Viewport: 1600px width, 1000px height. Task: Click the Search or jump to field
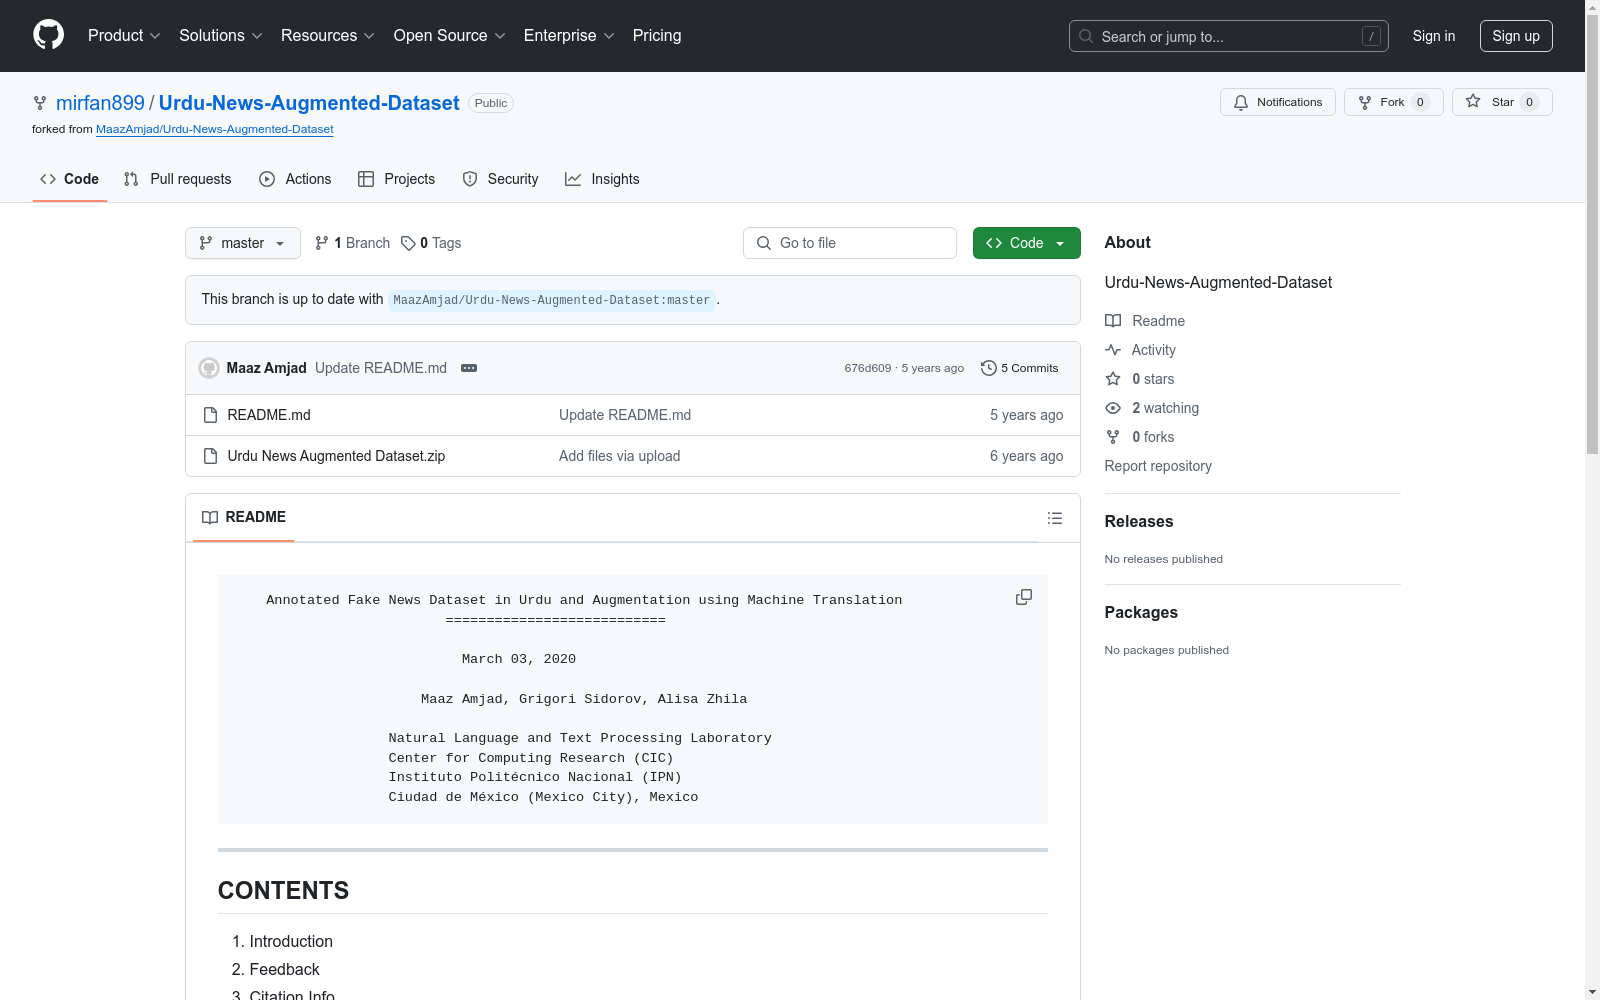(x=1229, y=36)
